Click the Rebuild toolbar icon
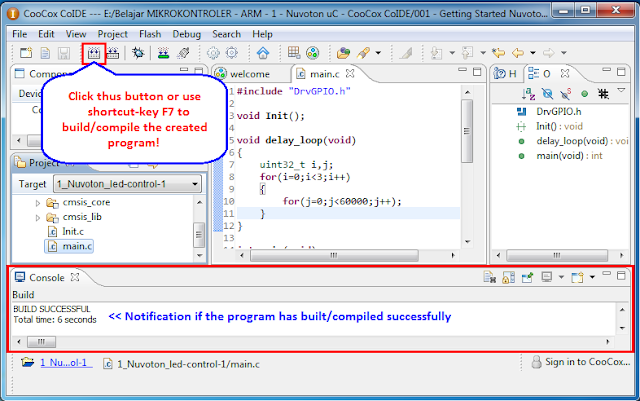 click(113, 53)
